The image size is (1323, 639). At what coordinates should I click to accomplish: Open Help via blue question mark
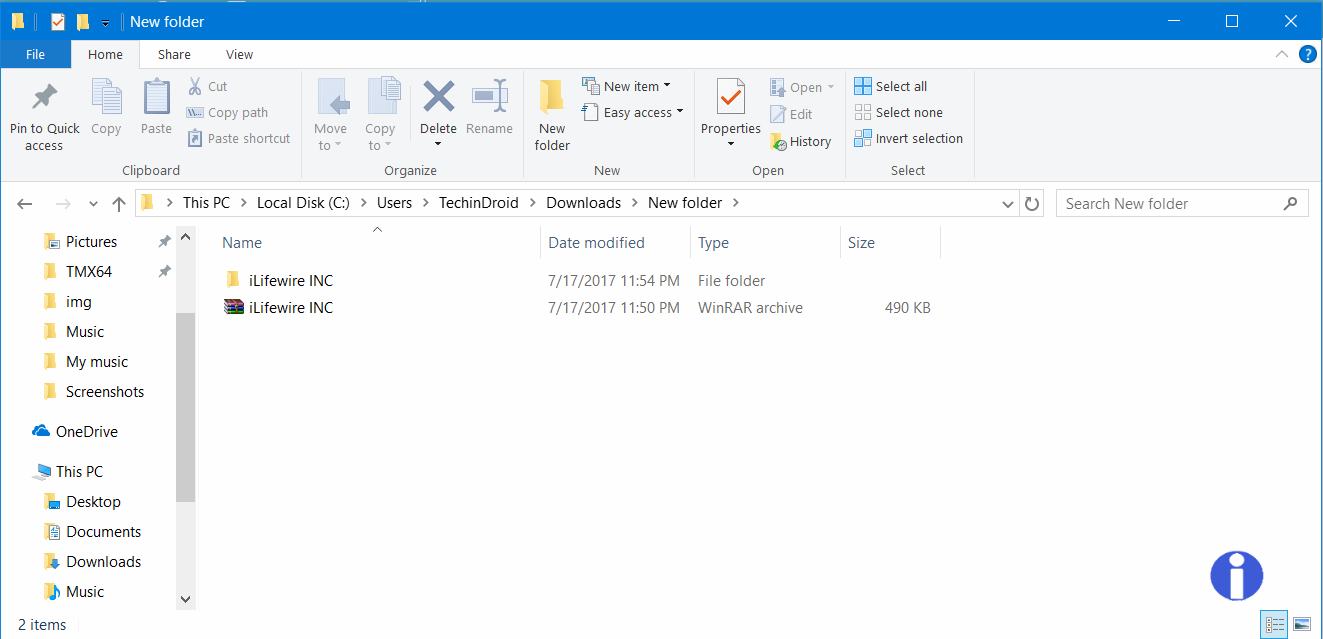[x=1307, y=54]
